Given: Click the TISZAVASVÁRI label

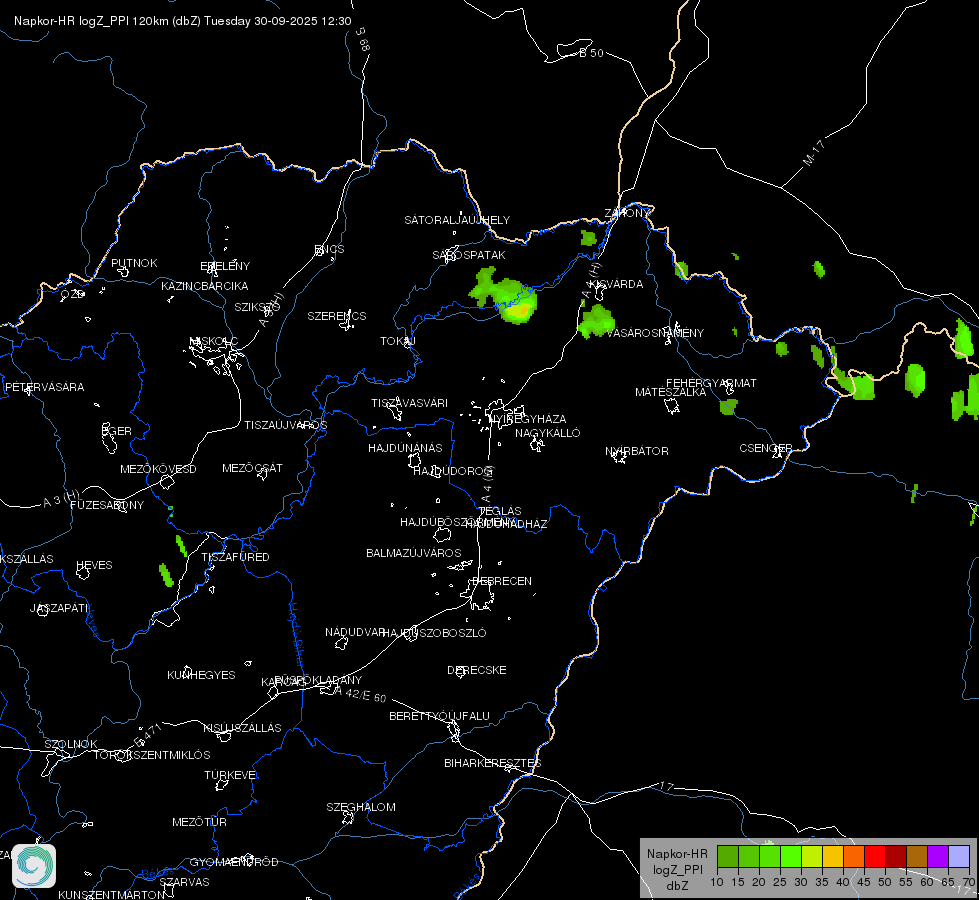Looking at the screenshot, I should (410, 403).
